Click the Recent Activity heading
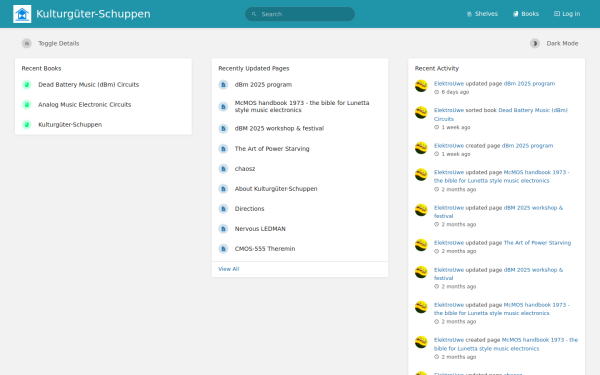This screenshot has height=375, width=600. (437, 68)
